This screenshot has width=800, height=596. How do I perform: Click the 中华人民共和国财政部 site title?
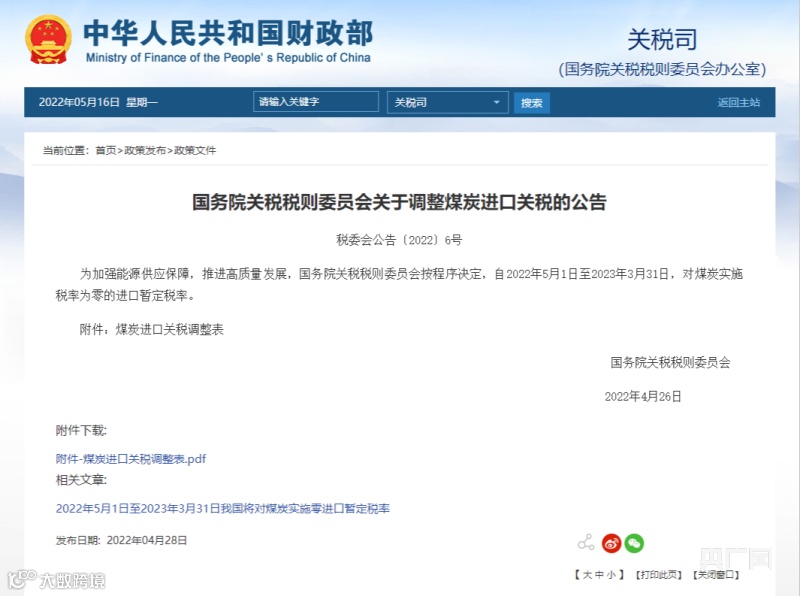(229, 33)
